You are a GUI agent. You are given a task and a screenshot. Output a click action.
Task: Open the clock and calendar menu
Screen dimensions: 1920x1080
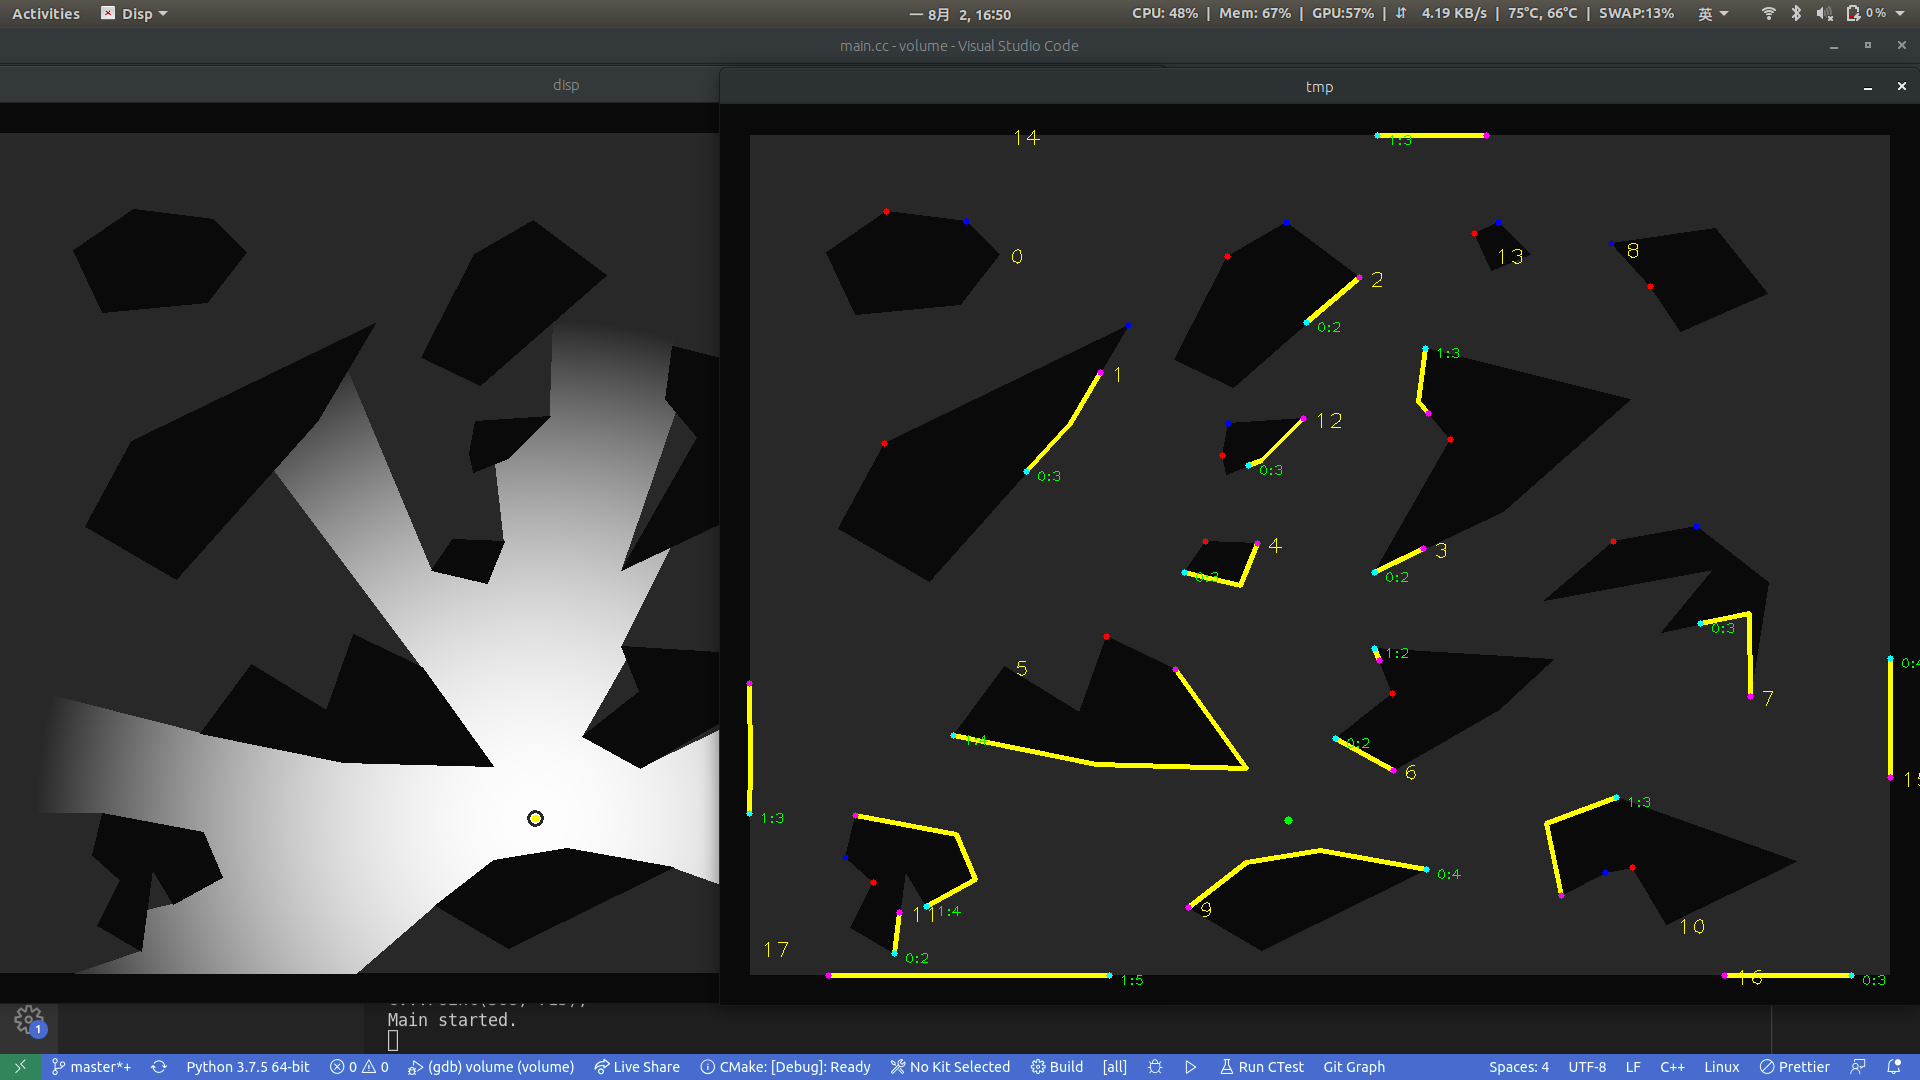960,14
